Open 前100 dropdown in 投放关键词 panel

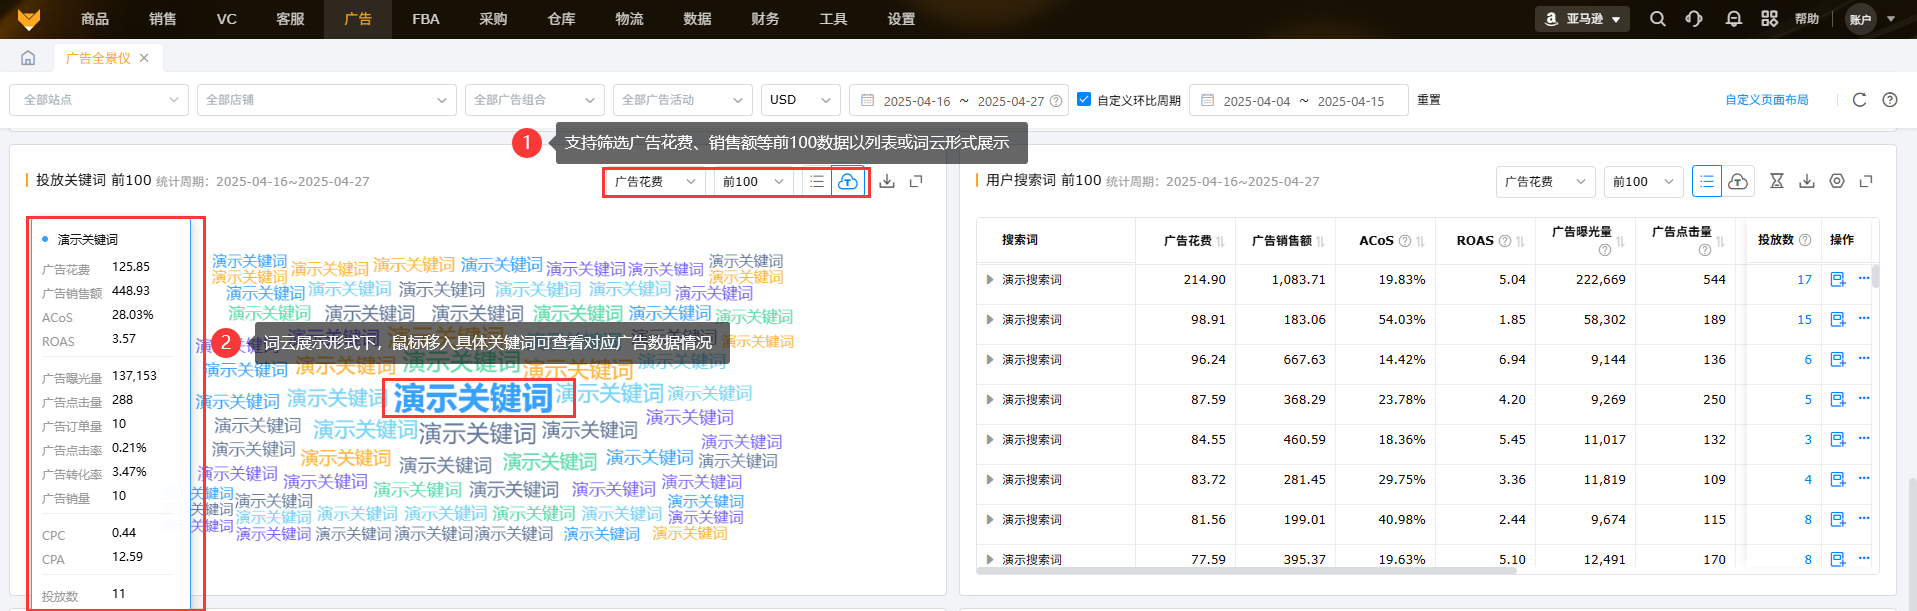[x=754, y=181]
